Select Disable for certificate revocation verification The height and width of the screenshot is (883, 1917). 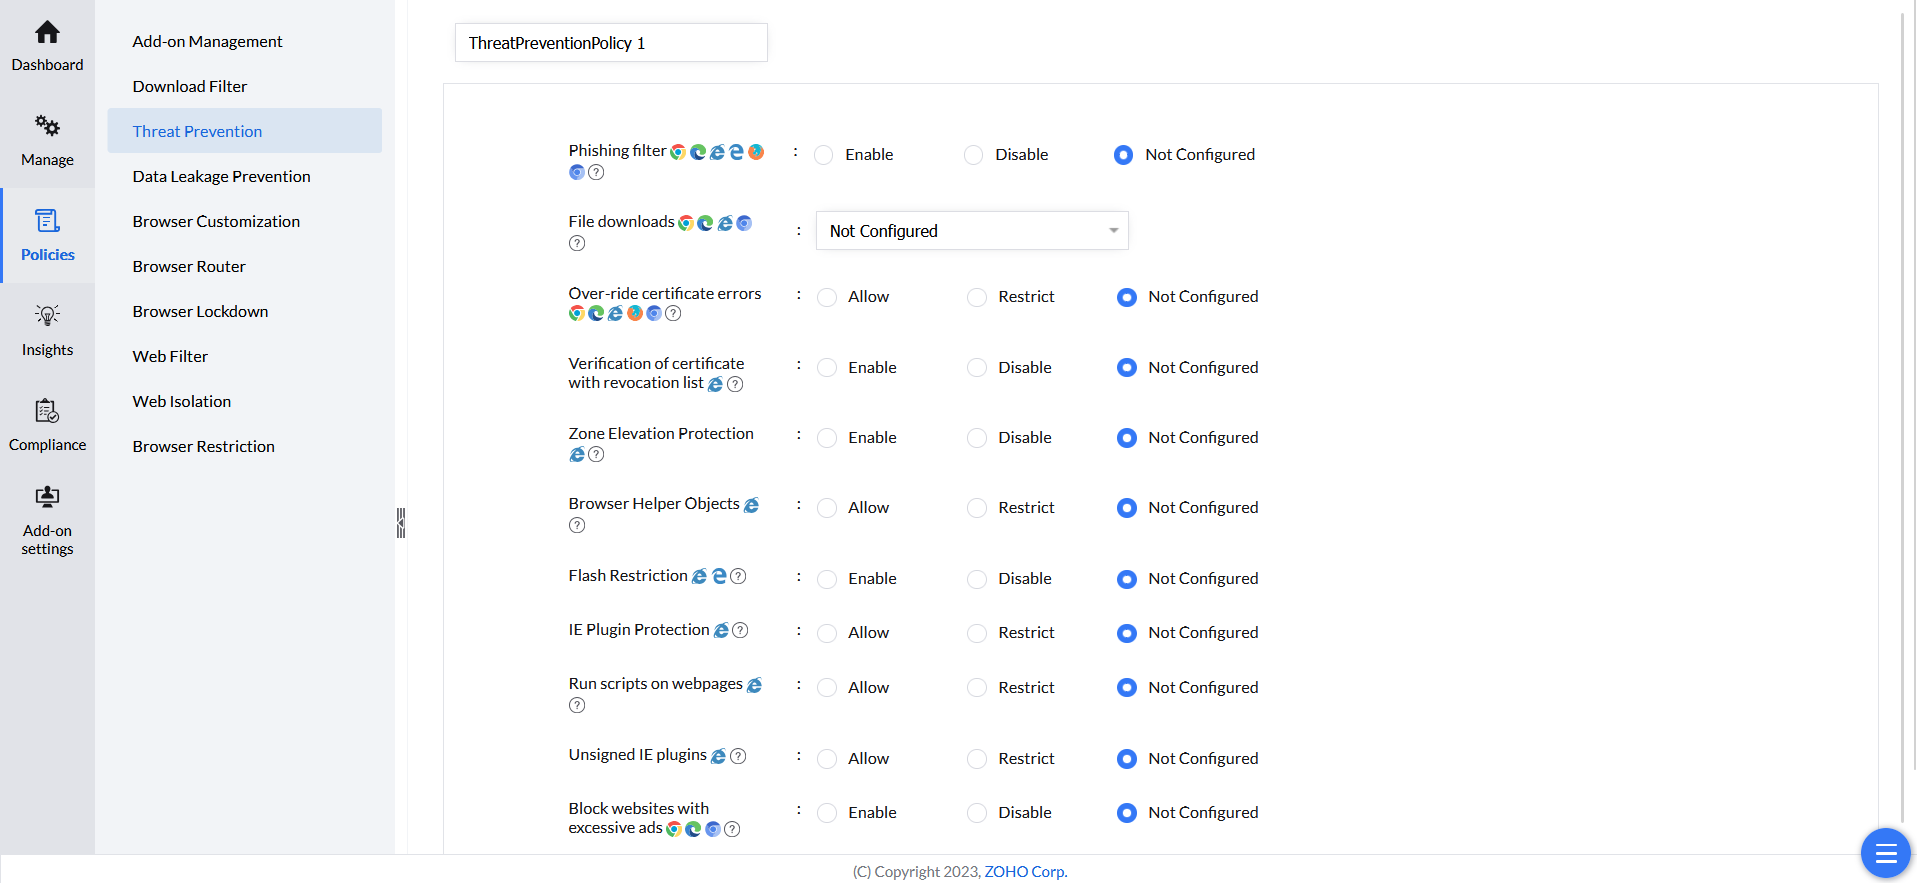(x=977, y=368)
